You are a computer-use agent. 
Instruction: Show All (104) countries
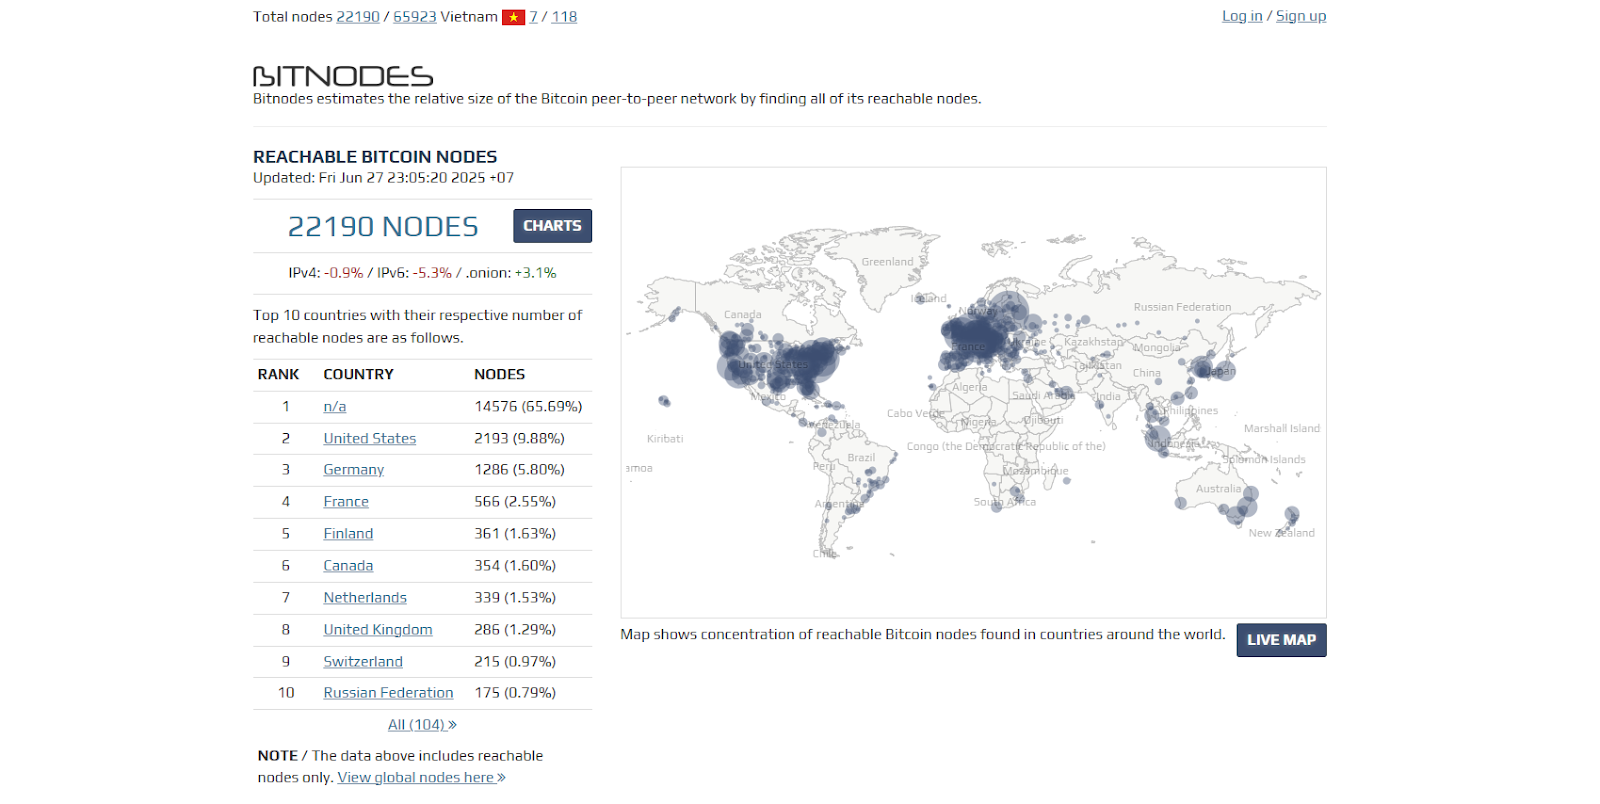pos(422,725)
